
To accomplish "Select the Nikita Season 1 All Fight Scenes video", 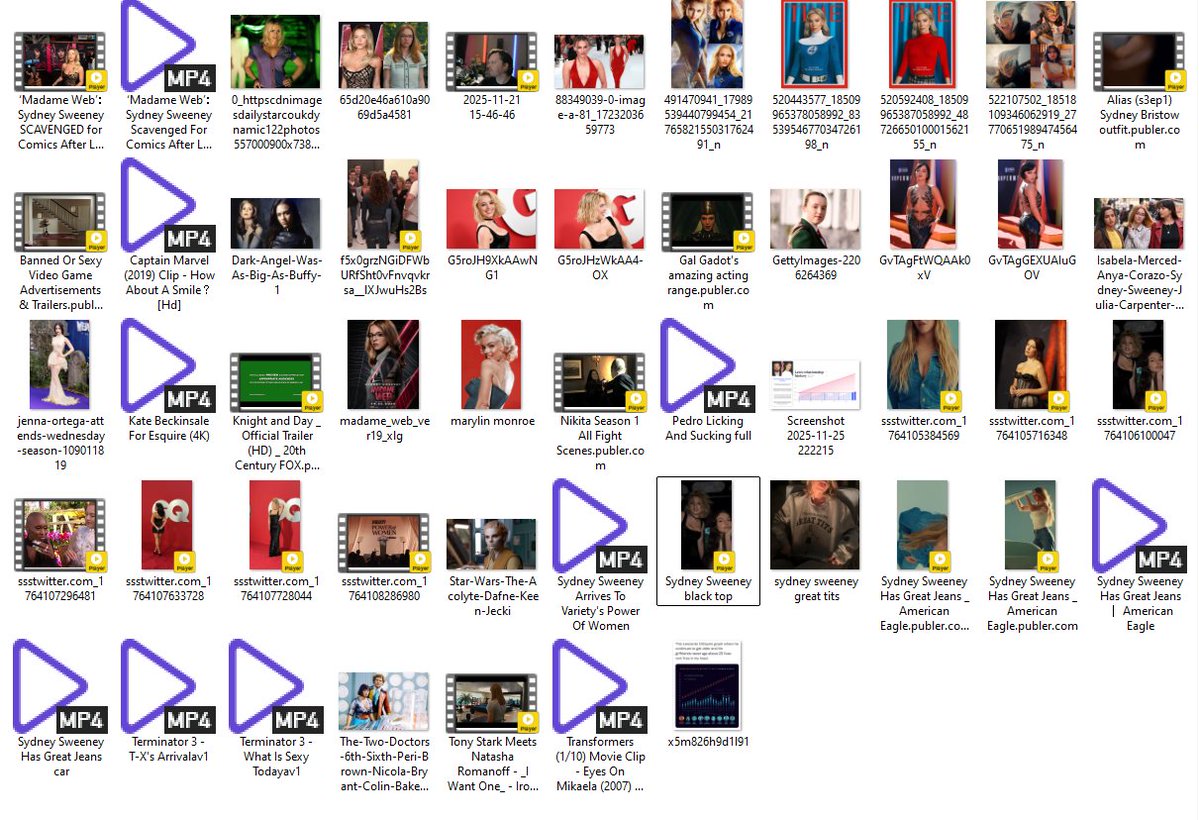I will point(600,383).
